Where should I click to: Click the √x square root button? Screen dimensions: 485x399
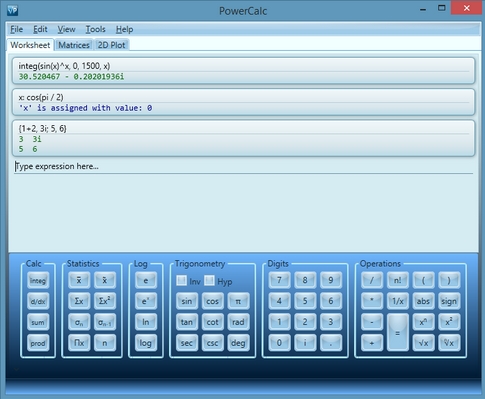(x=423, y=343)
